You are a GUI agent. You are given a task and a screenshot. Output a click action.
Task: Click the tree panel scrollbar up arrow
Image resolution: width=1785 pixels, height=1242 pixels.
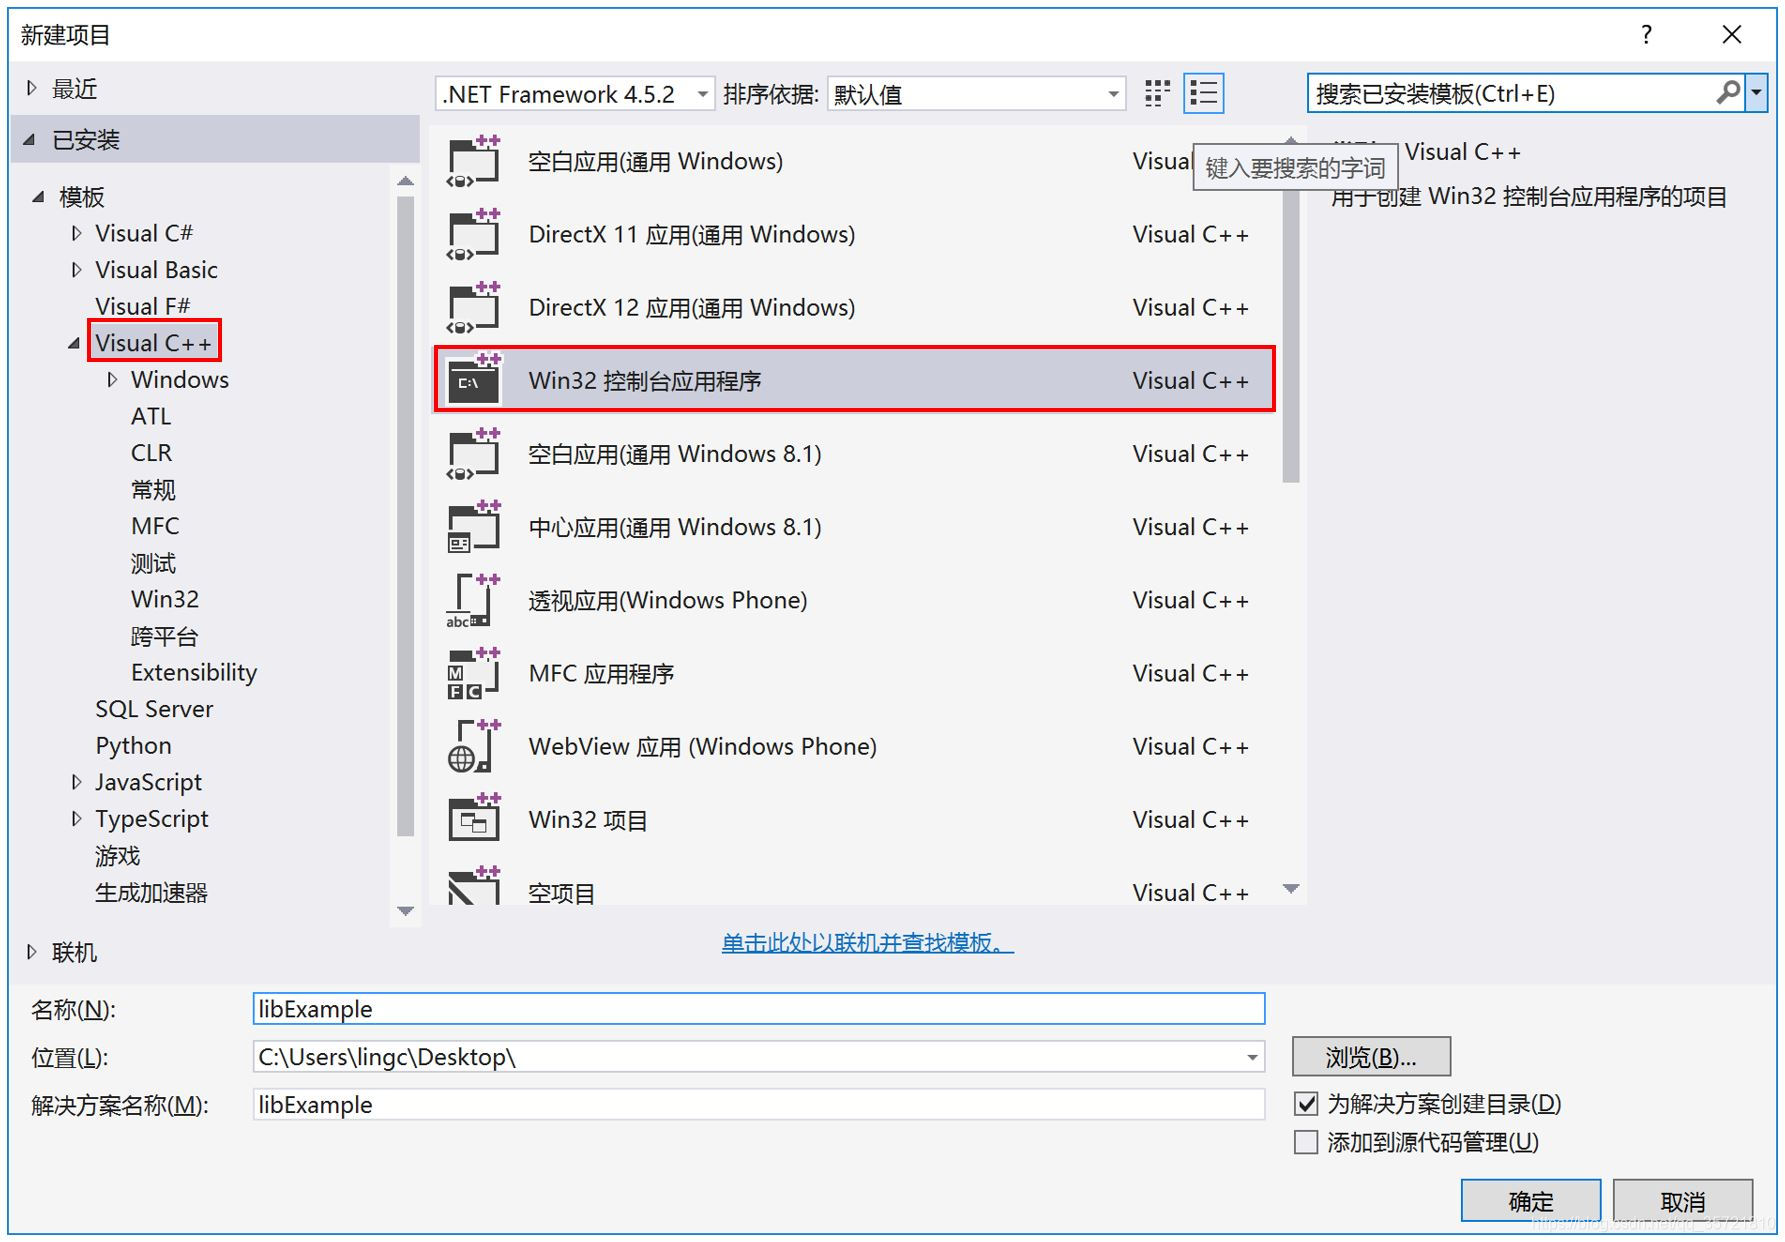pyautogui.click(x=405, y=181)
